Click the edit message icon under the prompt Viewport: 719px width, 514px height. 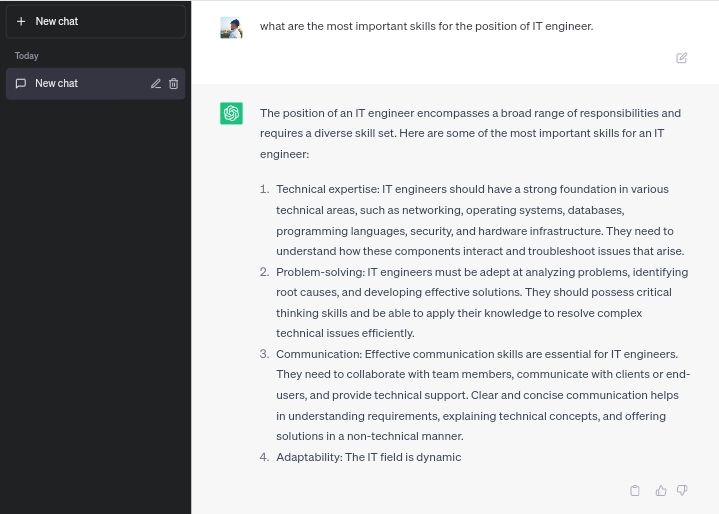pos(682,58)
